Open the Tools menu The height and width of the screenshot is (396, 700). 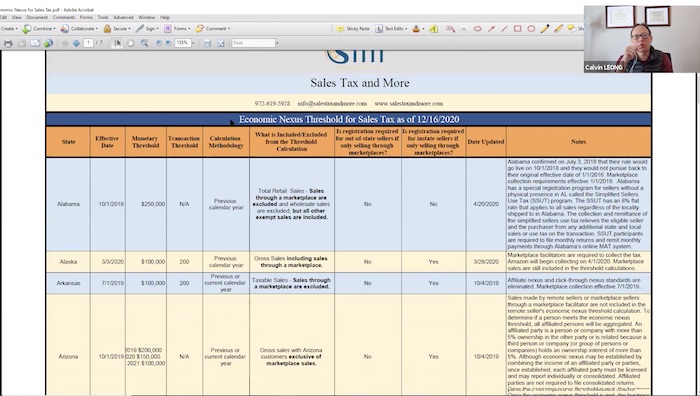pos(103,17)
